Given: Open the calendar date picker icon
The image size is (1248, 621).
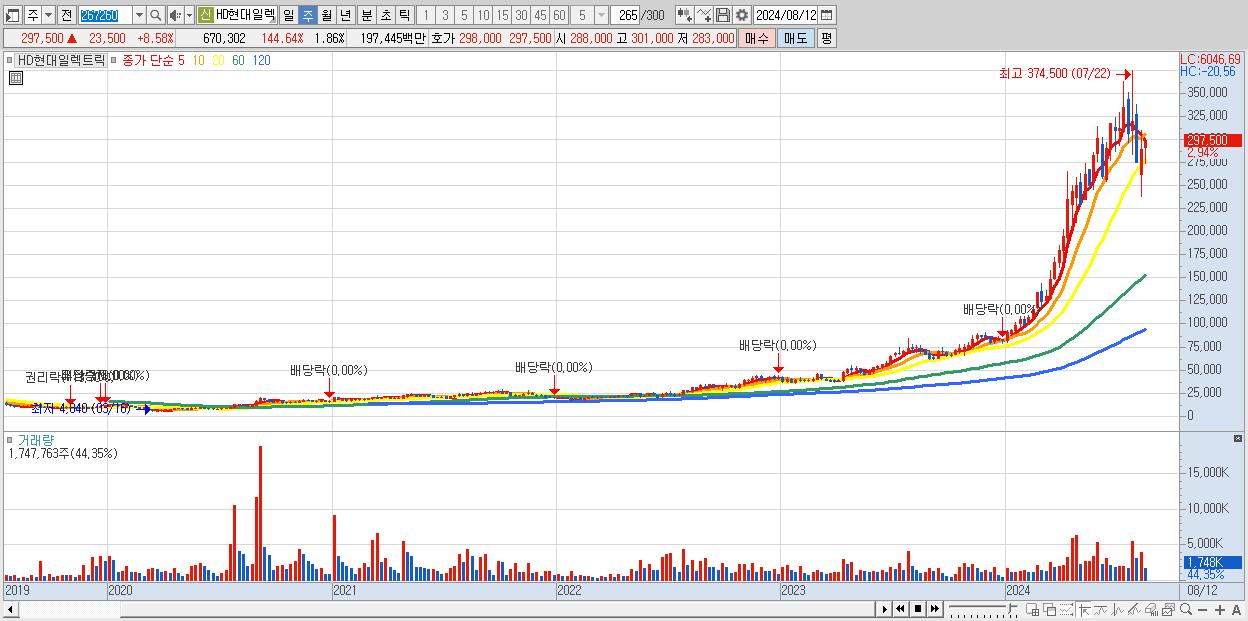Looking at the screenshot, I should point(828,15).
